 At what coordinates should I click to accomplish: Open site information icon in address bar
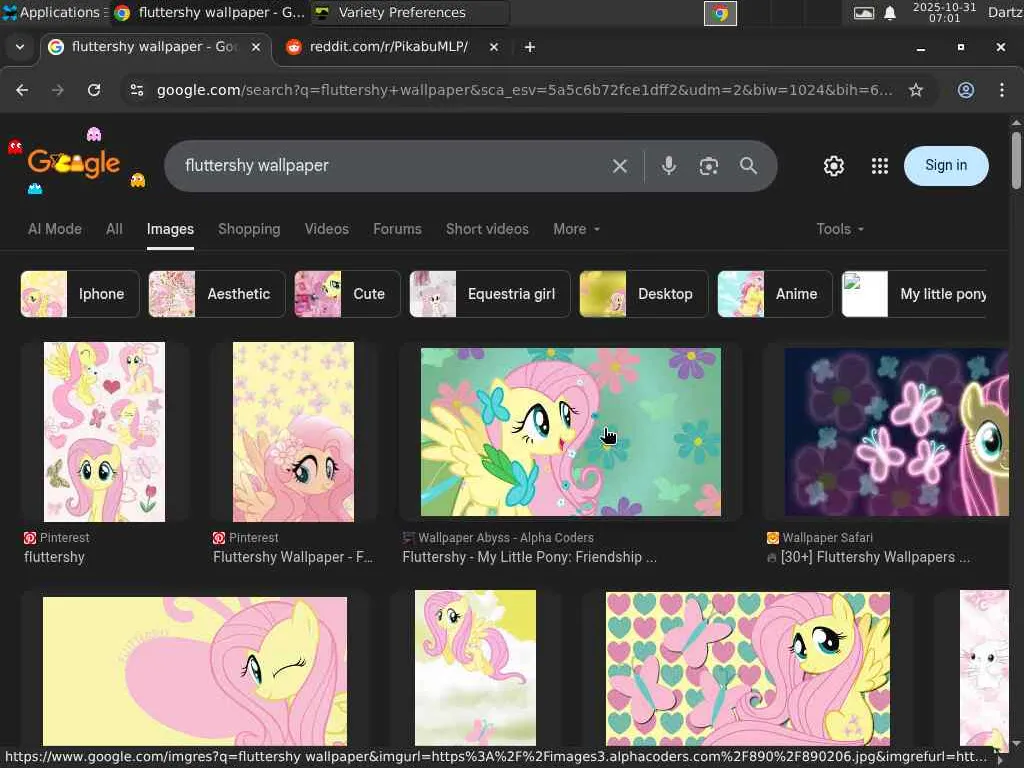click(x=136, y=90)
